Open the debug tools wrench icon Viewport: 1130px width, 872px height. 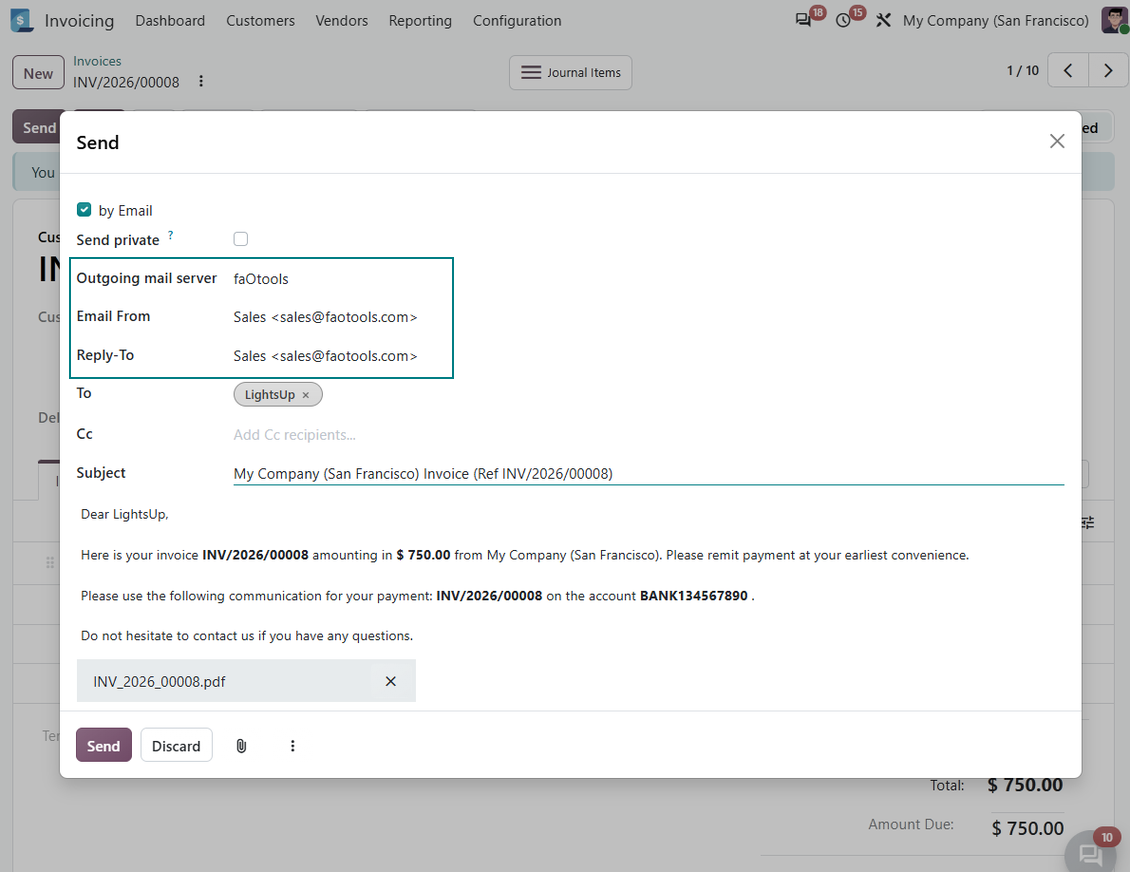coord(883,20)
